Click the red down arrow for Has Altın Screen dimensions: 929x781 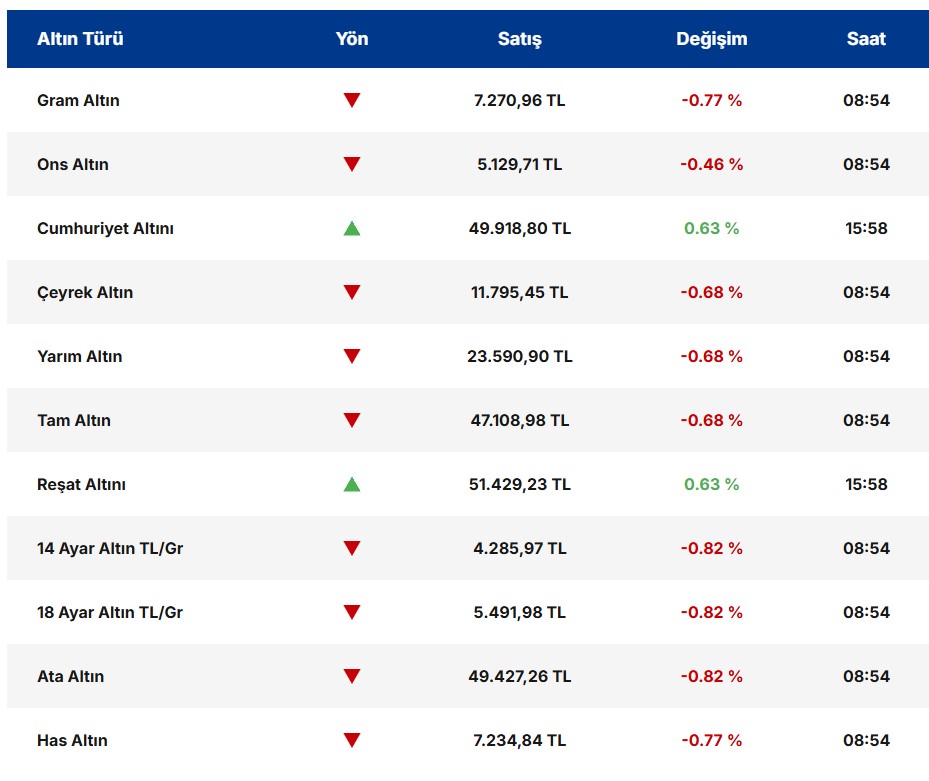point(351,740)
